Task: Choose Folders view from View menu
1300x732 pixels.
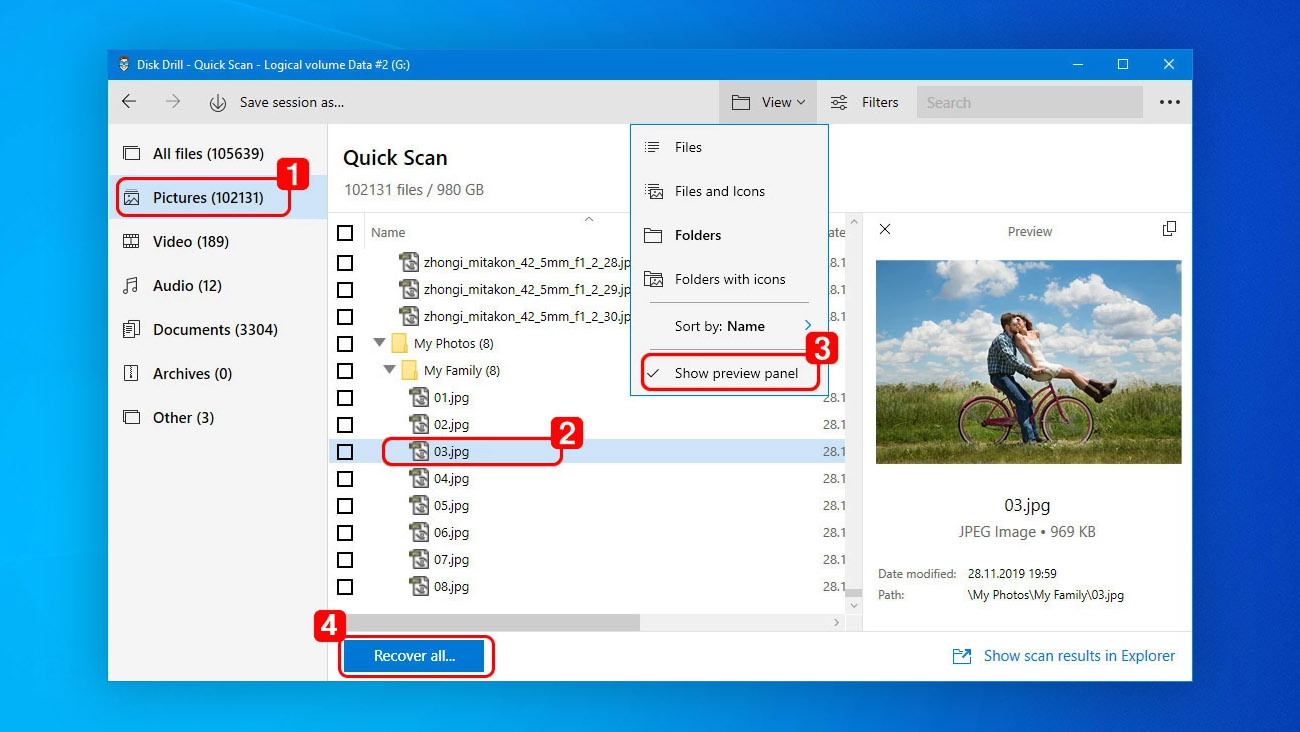Action: (729, 235)
